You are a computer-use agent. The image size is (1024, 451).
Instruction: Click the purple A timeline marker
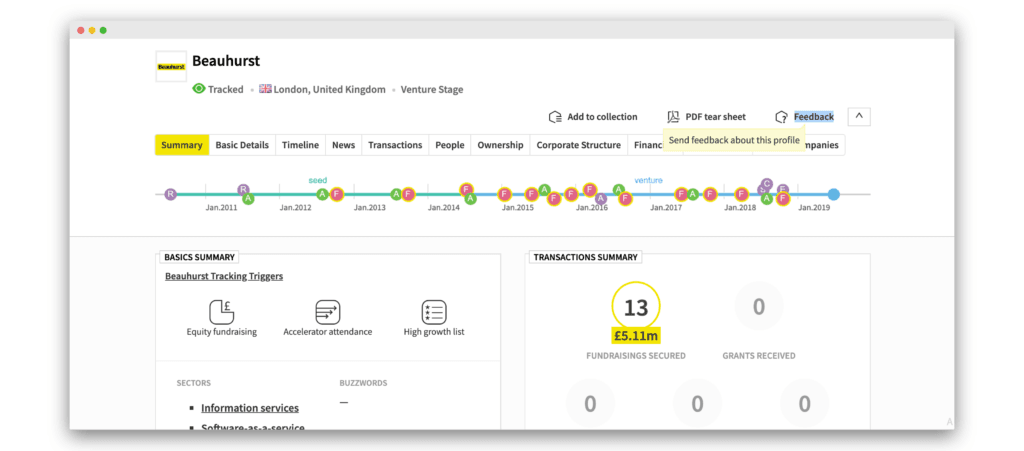click(x=601, y=198)
